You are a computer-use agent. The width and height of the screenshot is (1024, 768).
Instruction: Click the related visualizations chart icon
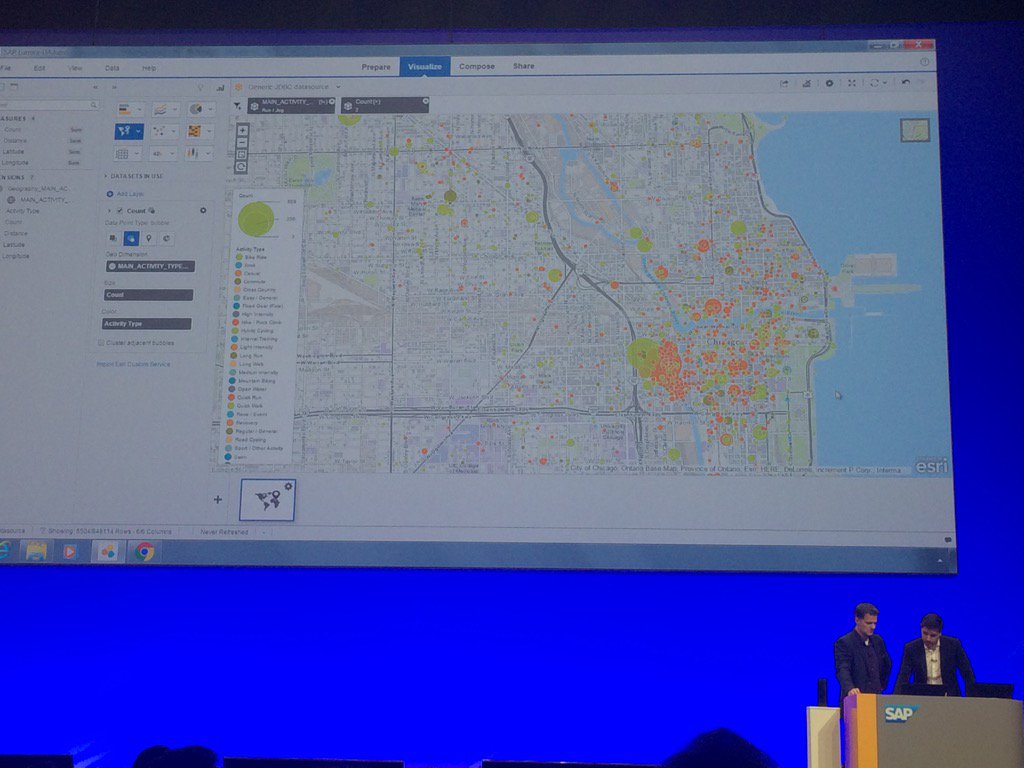pos(220,88)
